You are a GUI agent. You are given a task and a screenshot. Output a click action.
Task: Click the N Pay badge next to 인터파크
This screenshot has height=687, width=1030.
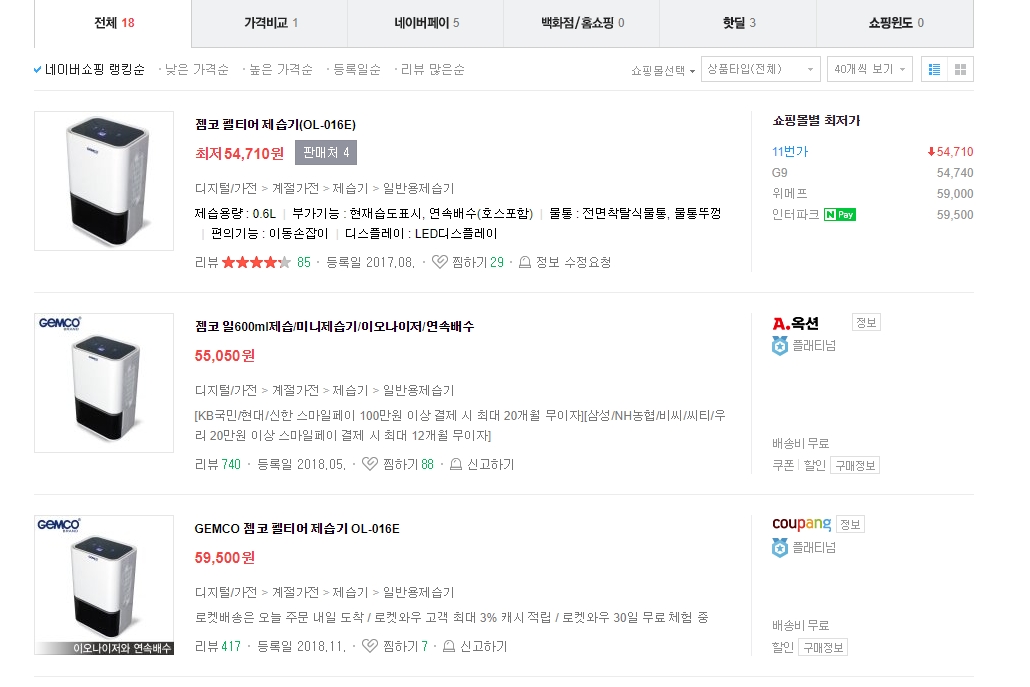pos(840,215)
